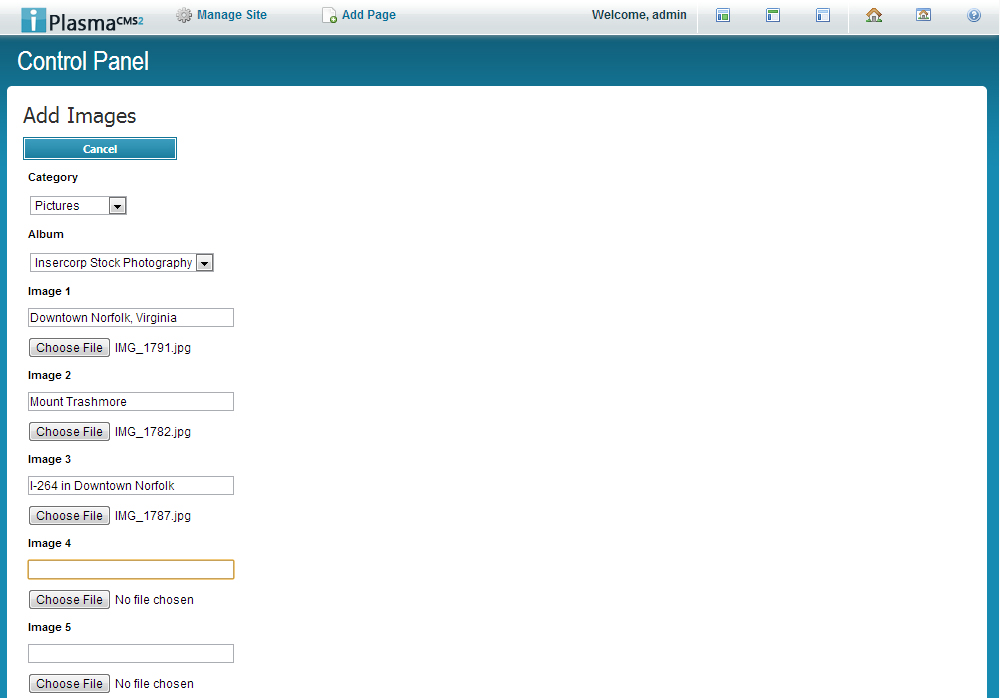This screenshot has width=1000, height=698.
Task: Click the Add Page document icon
Action: pyautogui.click(x=329, y=15)
